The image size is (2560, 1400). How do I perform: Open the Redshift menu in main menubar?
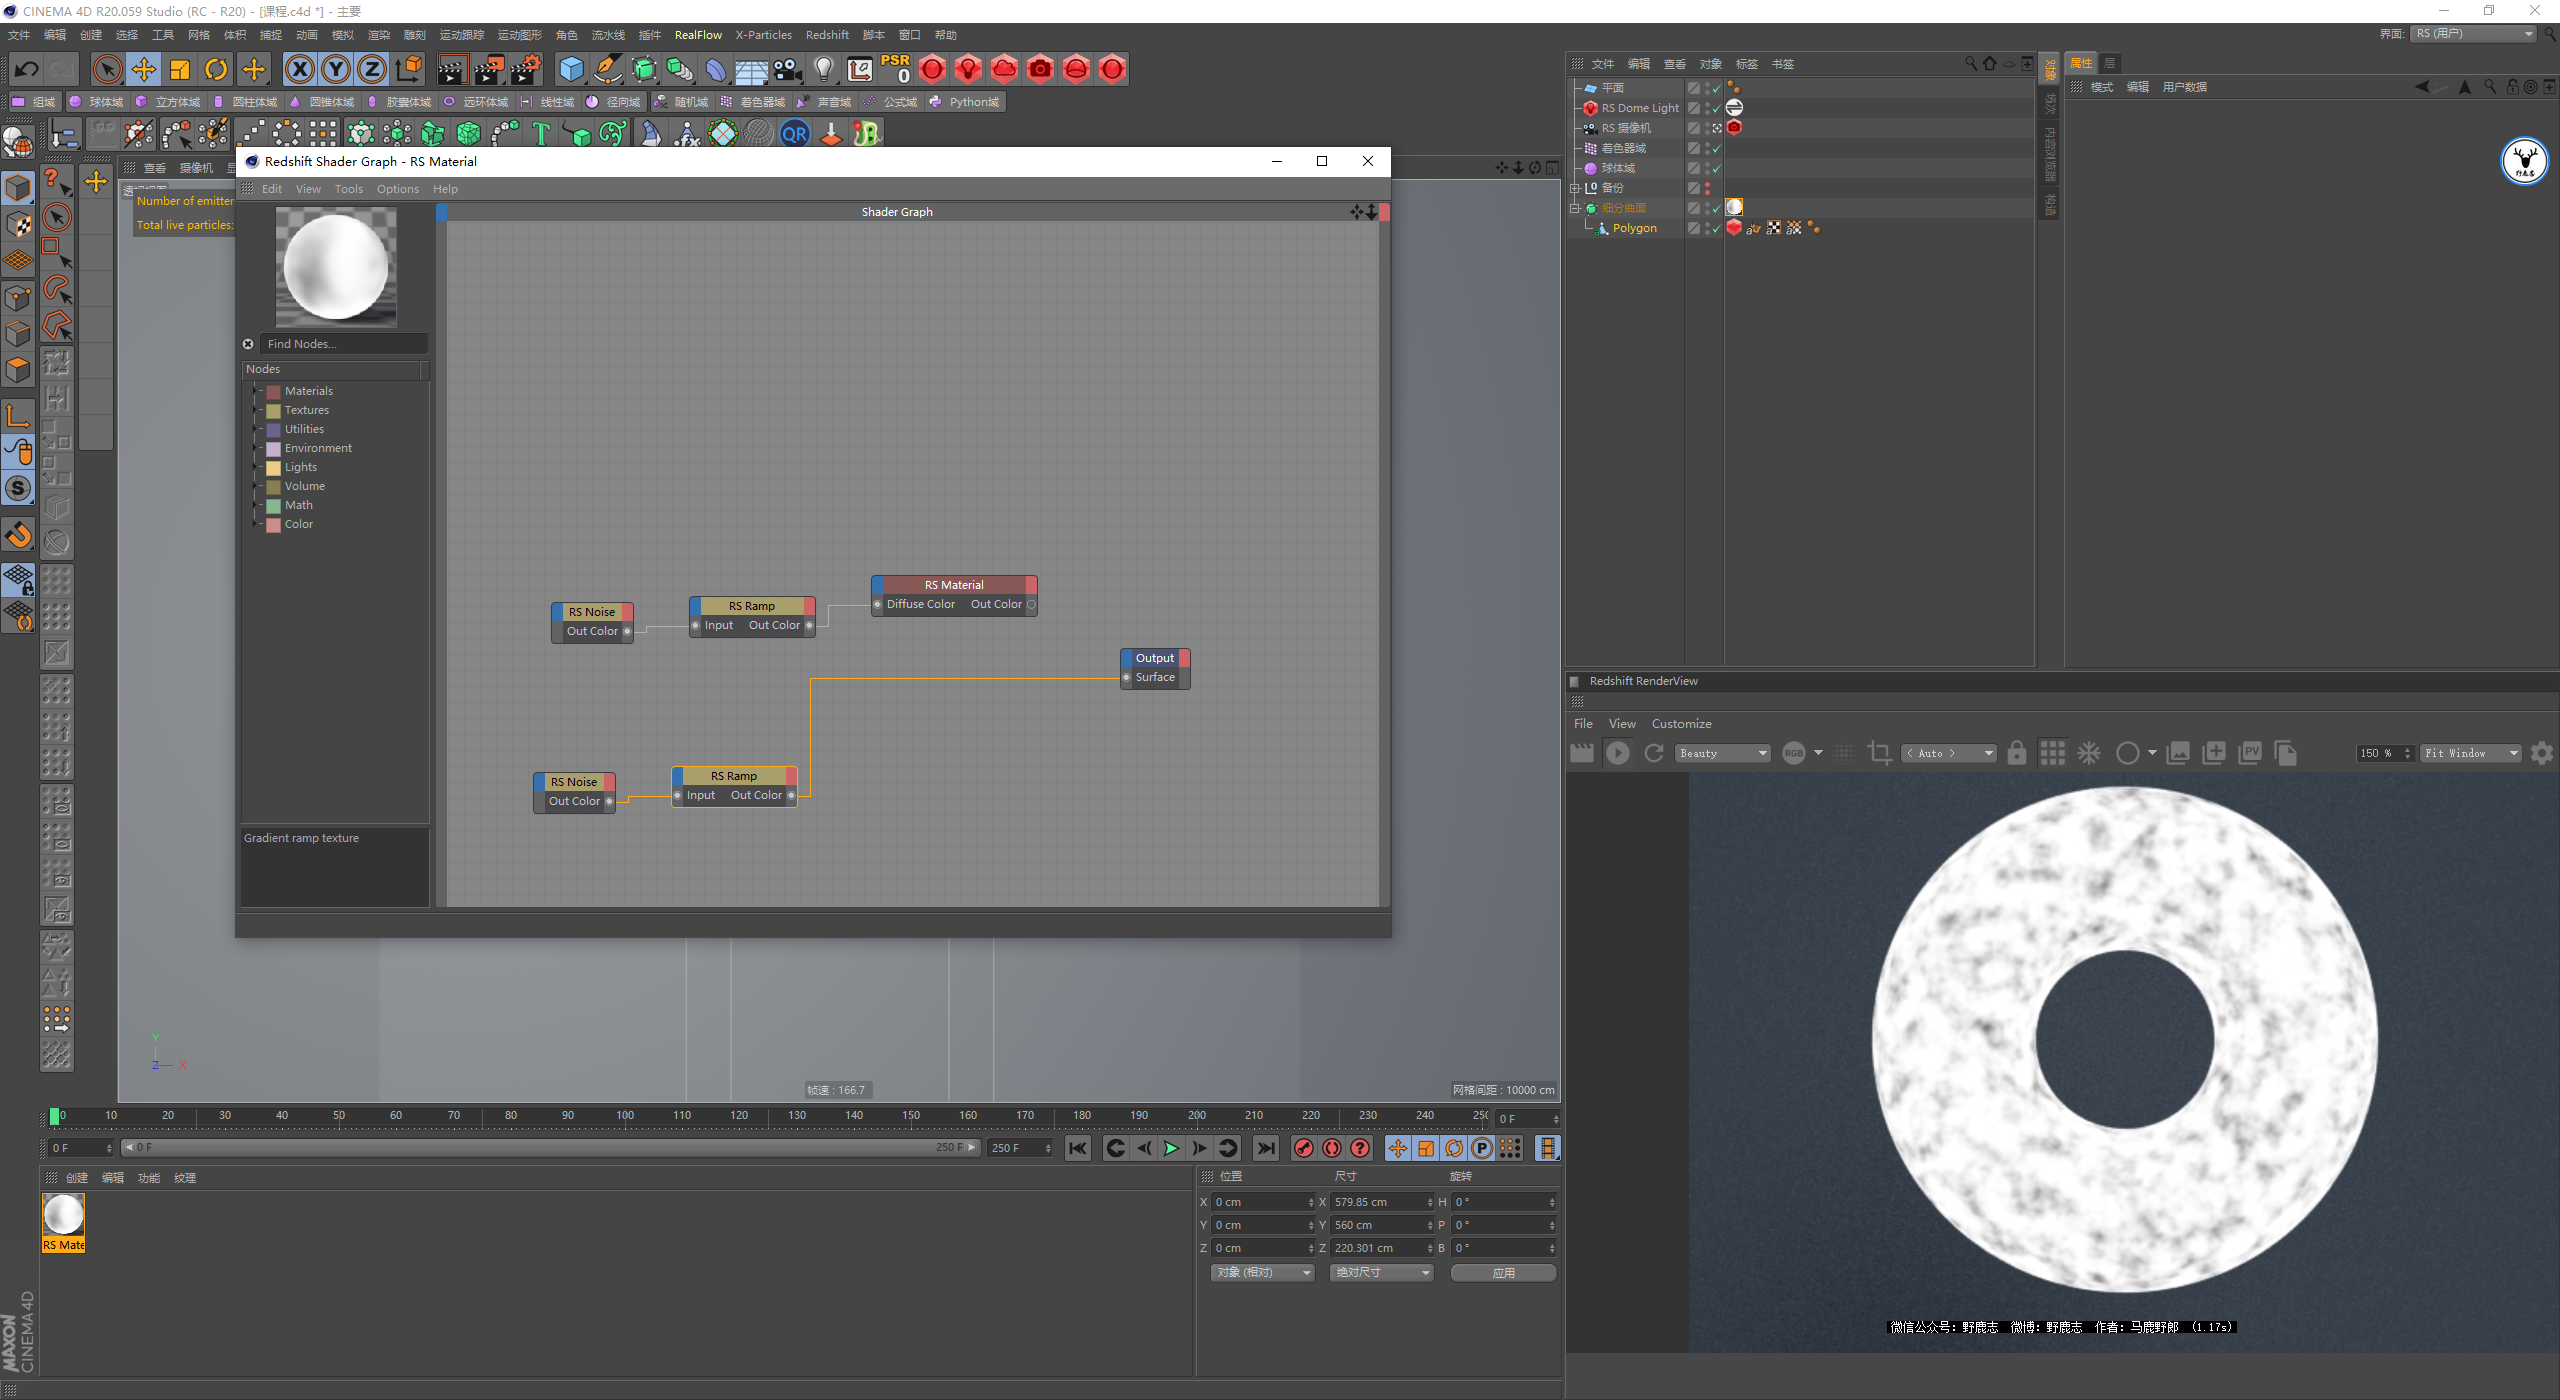tap(826, 35)
